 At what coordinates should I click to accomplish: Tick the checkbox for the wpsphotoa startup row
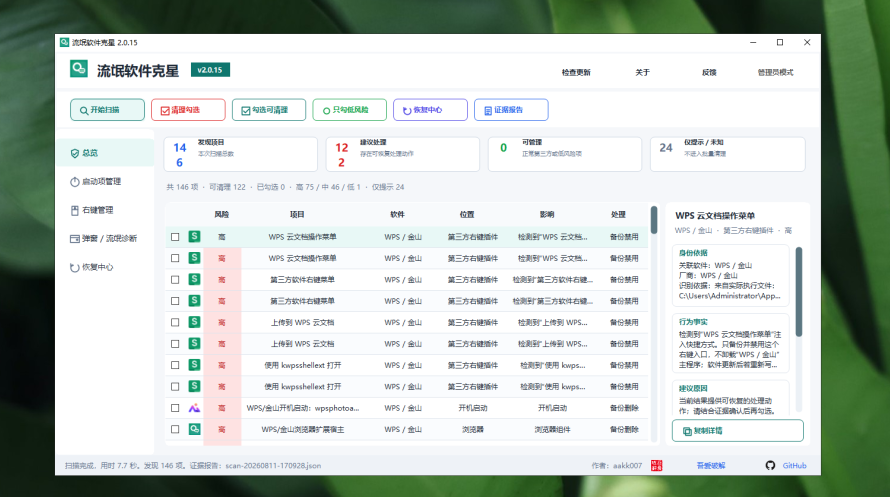pos(175,408)
